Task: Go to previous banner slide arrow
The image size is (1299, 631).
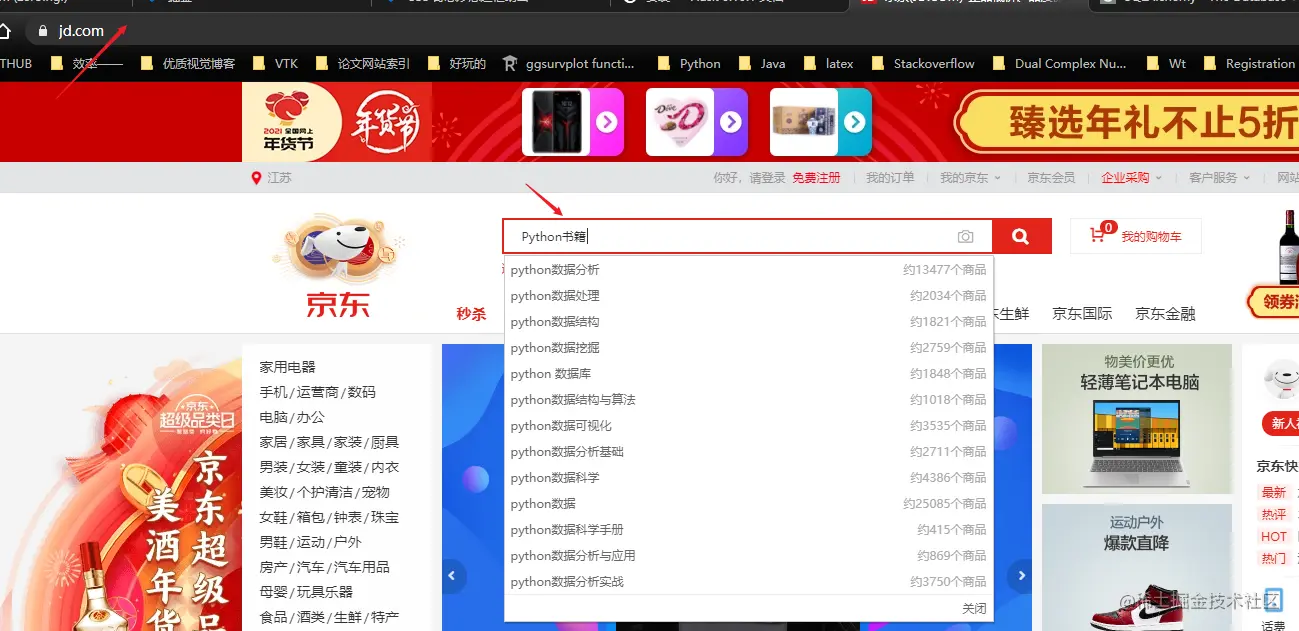Action: 453,575
